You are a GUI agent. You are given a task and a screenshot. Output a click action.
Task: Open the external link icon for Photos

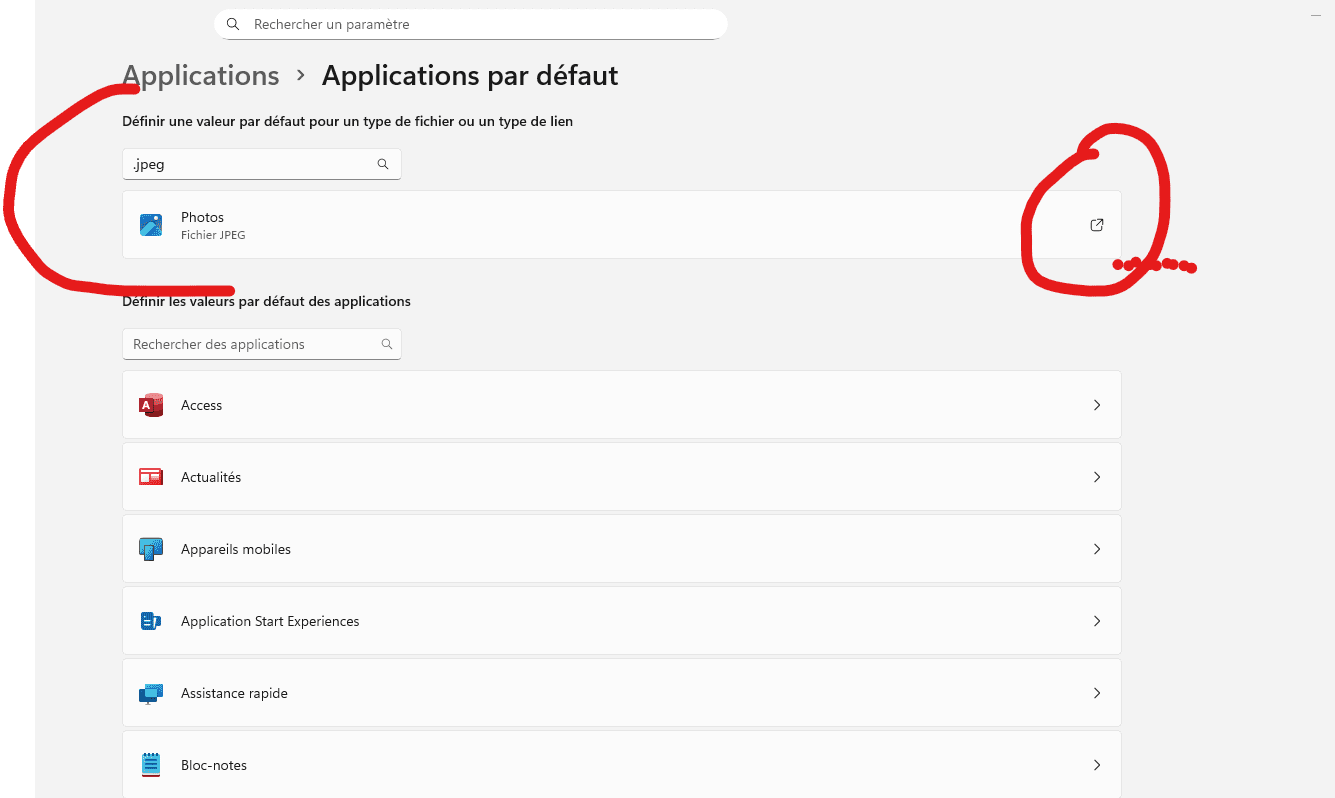tap(1097, 225)
